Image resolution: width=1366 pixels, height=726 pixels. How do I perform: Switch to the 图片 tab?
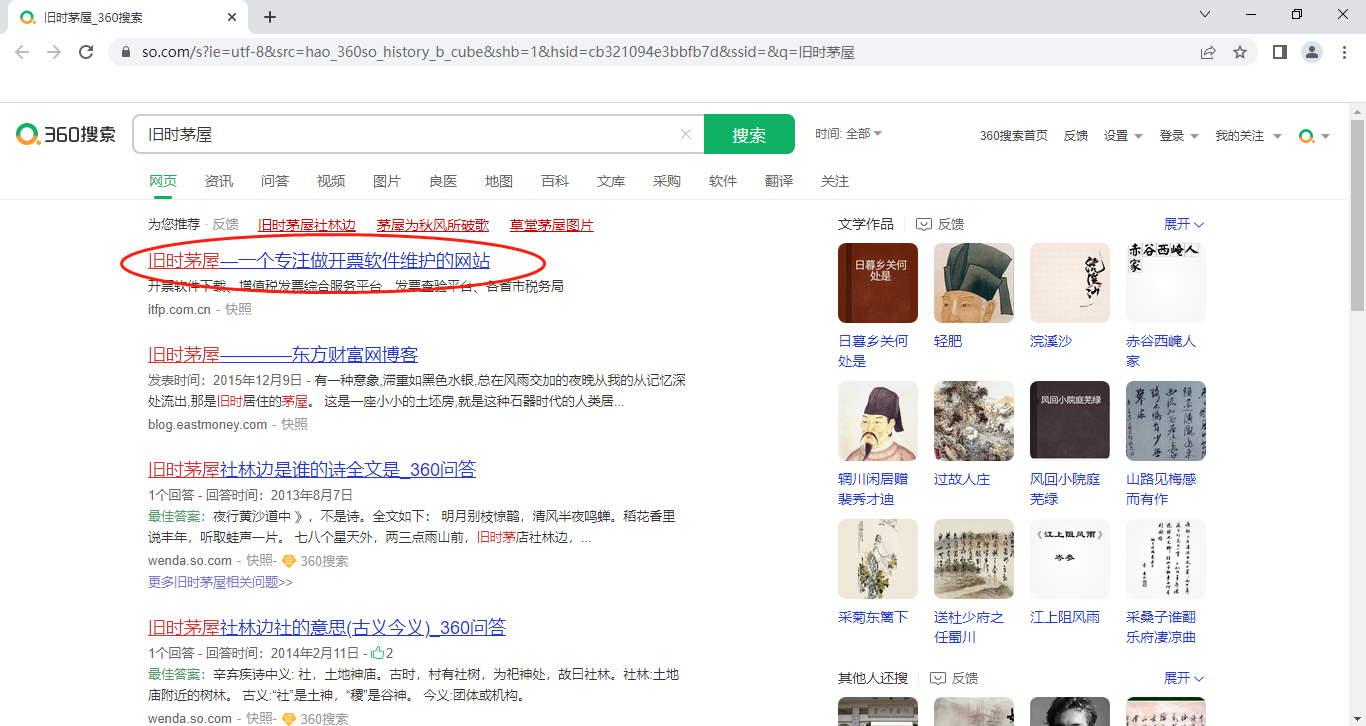click(387, 181)
